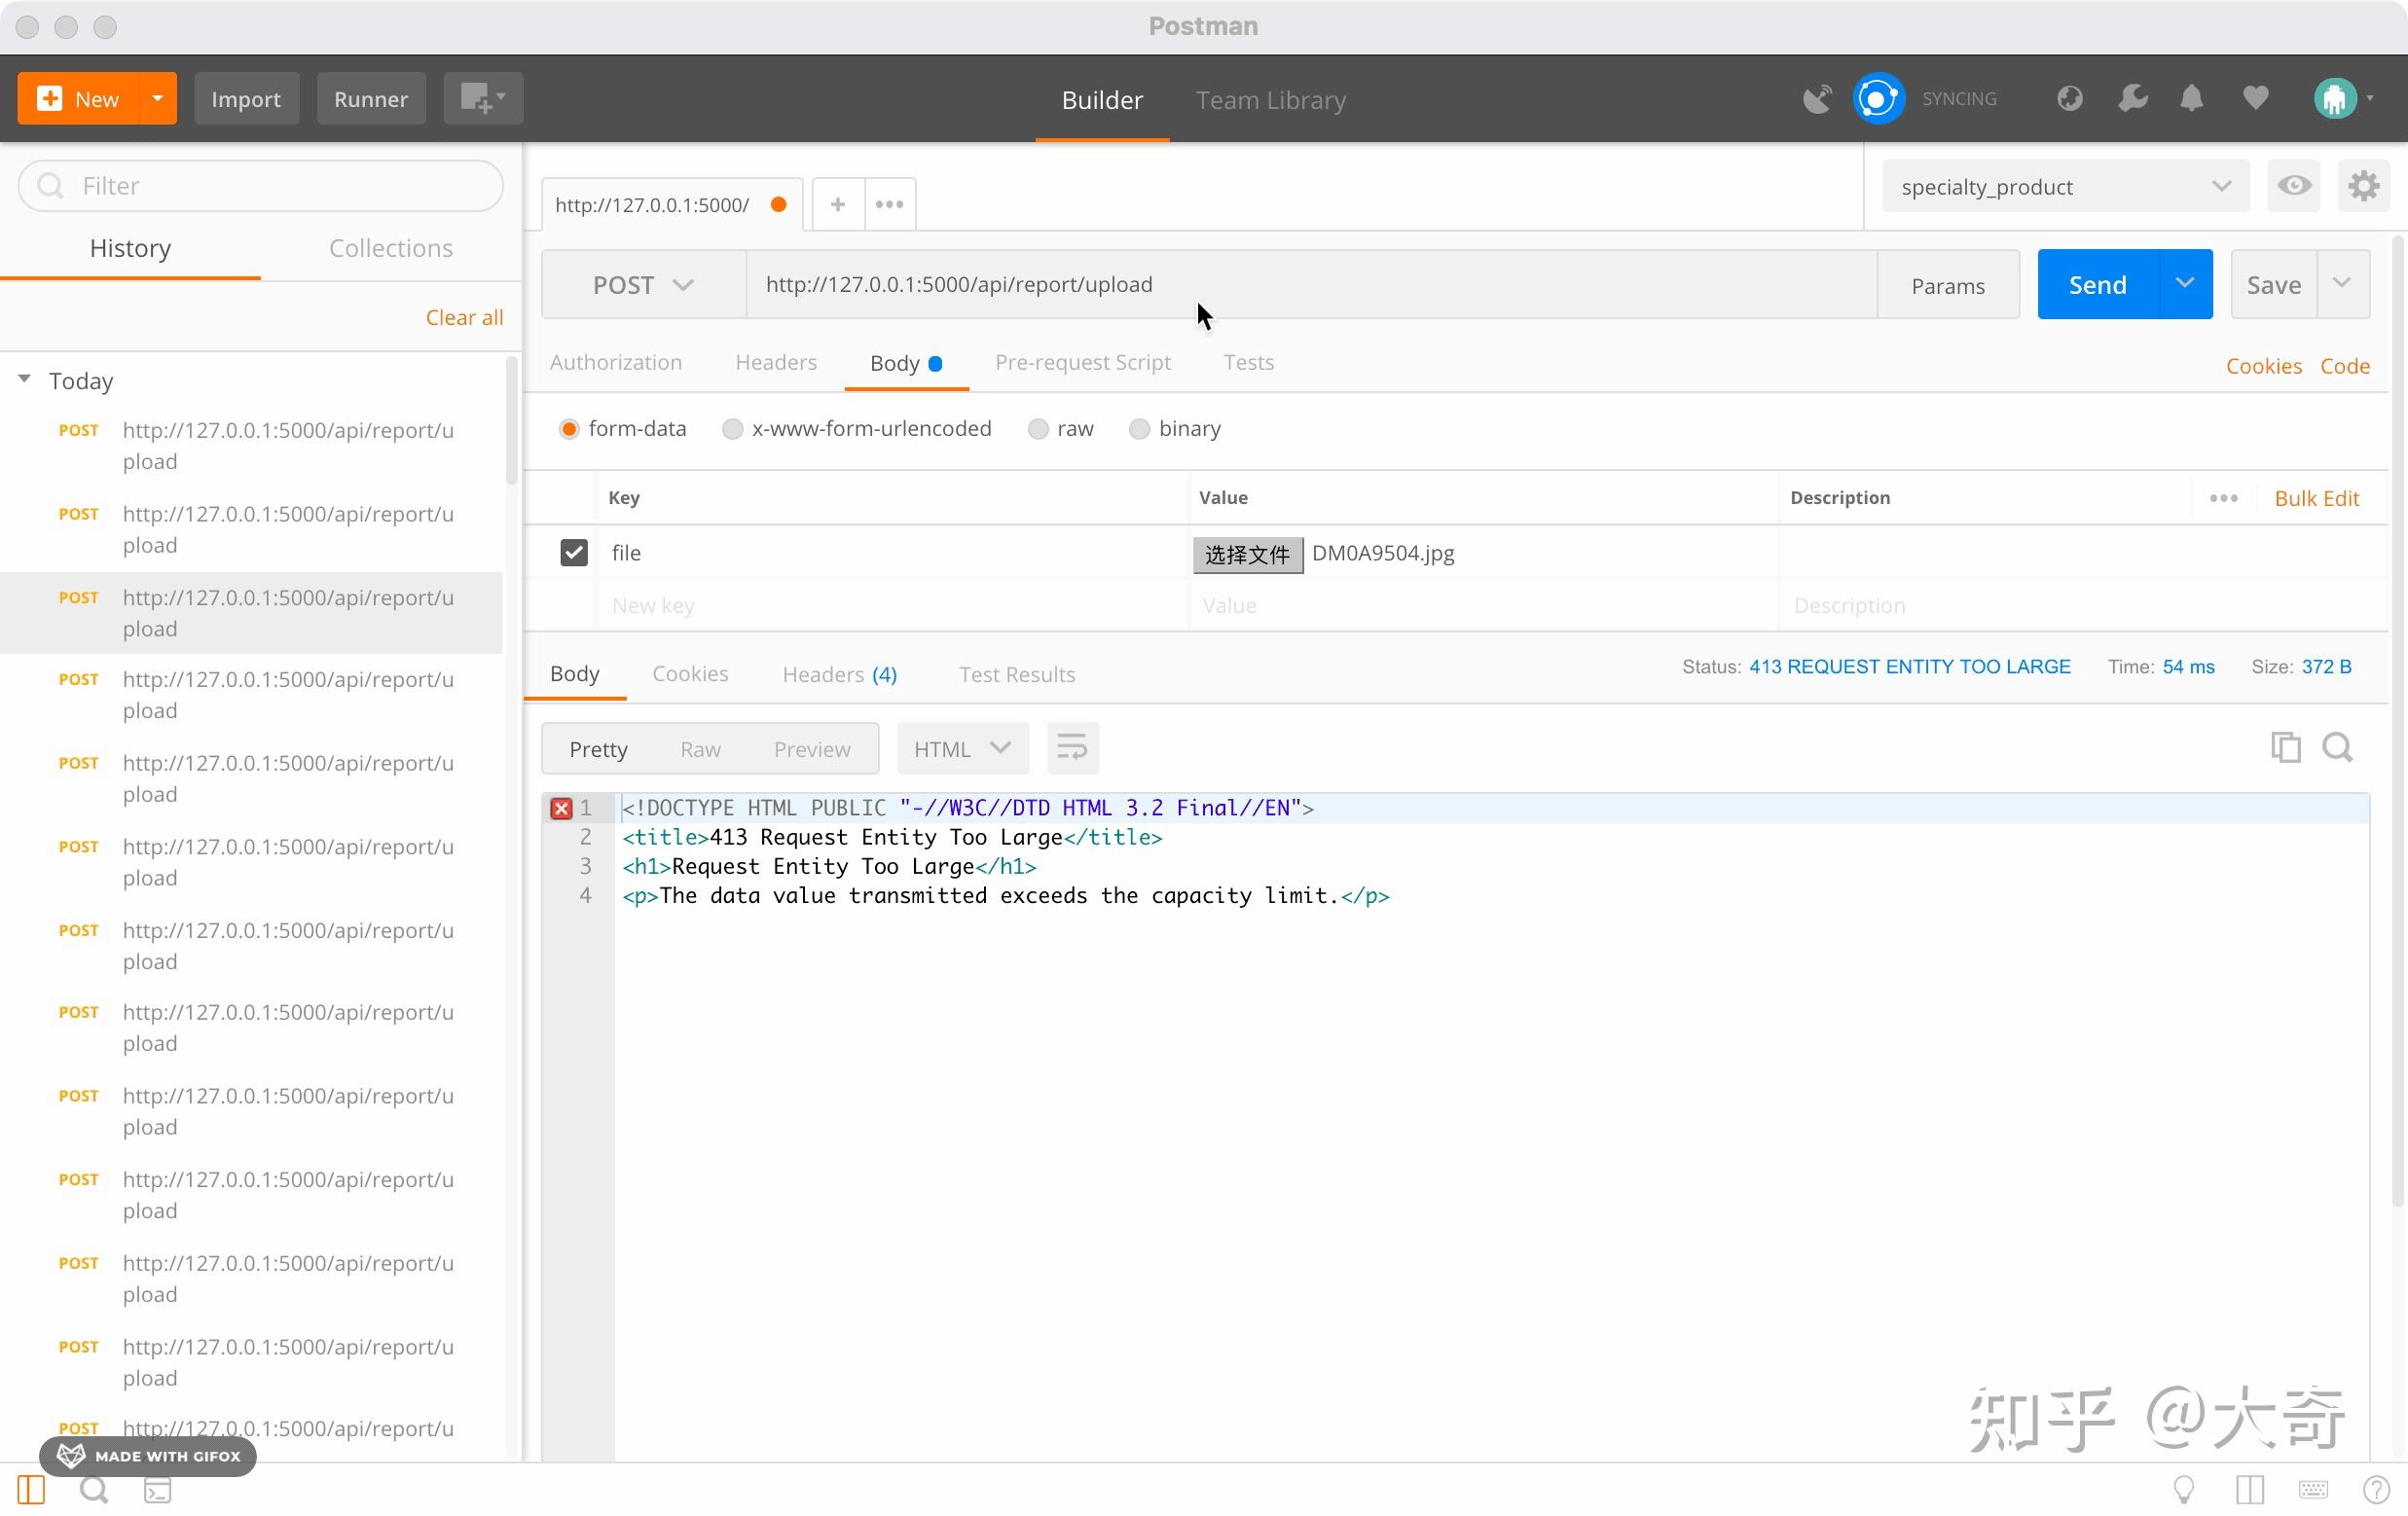Viewport: 2408px width, 1516px height.
Task: Click the environment quick look eye icon
Action: (x=2294, y=186)
